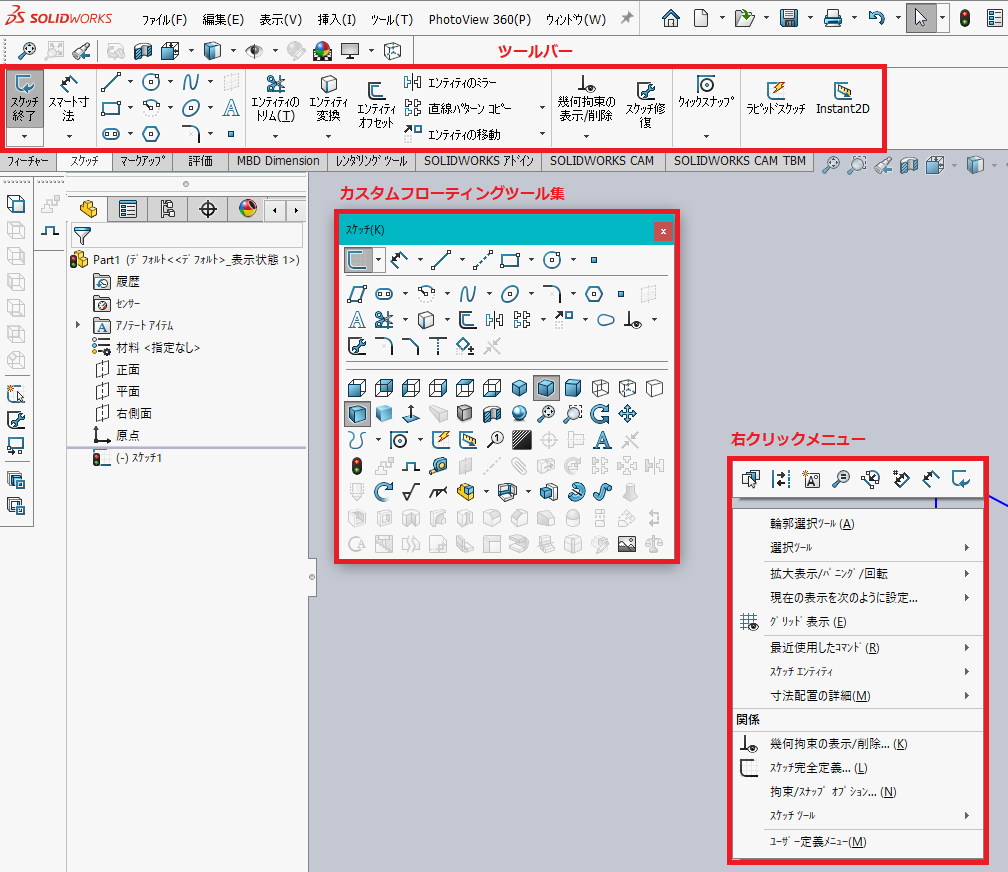Toggle the ラピッドスケッチ rapid sketch mode

tap(775, 98)
